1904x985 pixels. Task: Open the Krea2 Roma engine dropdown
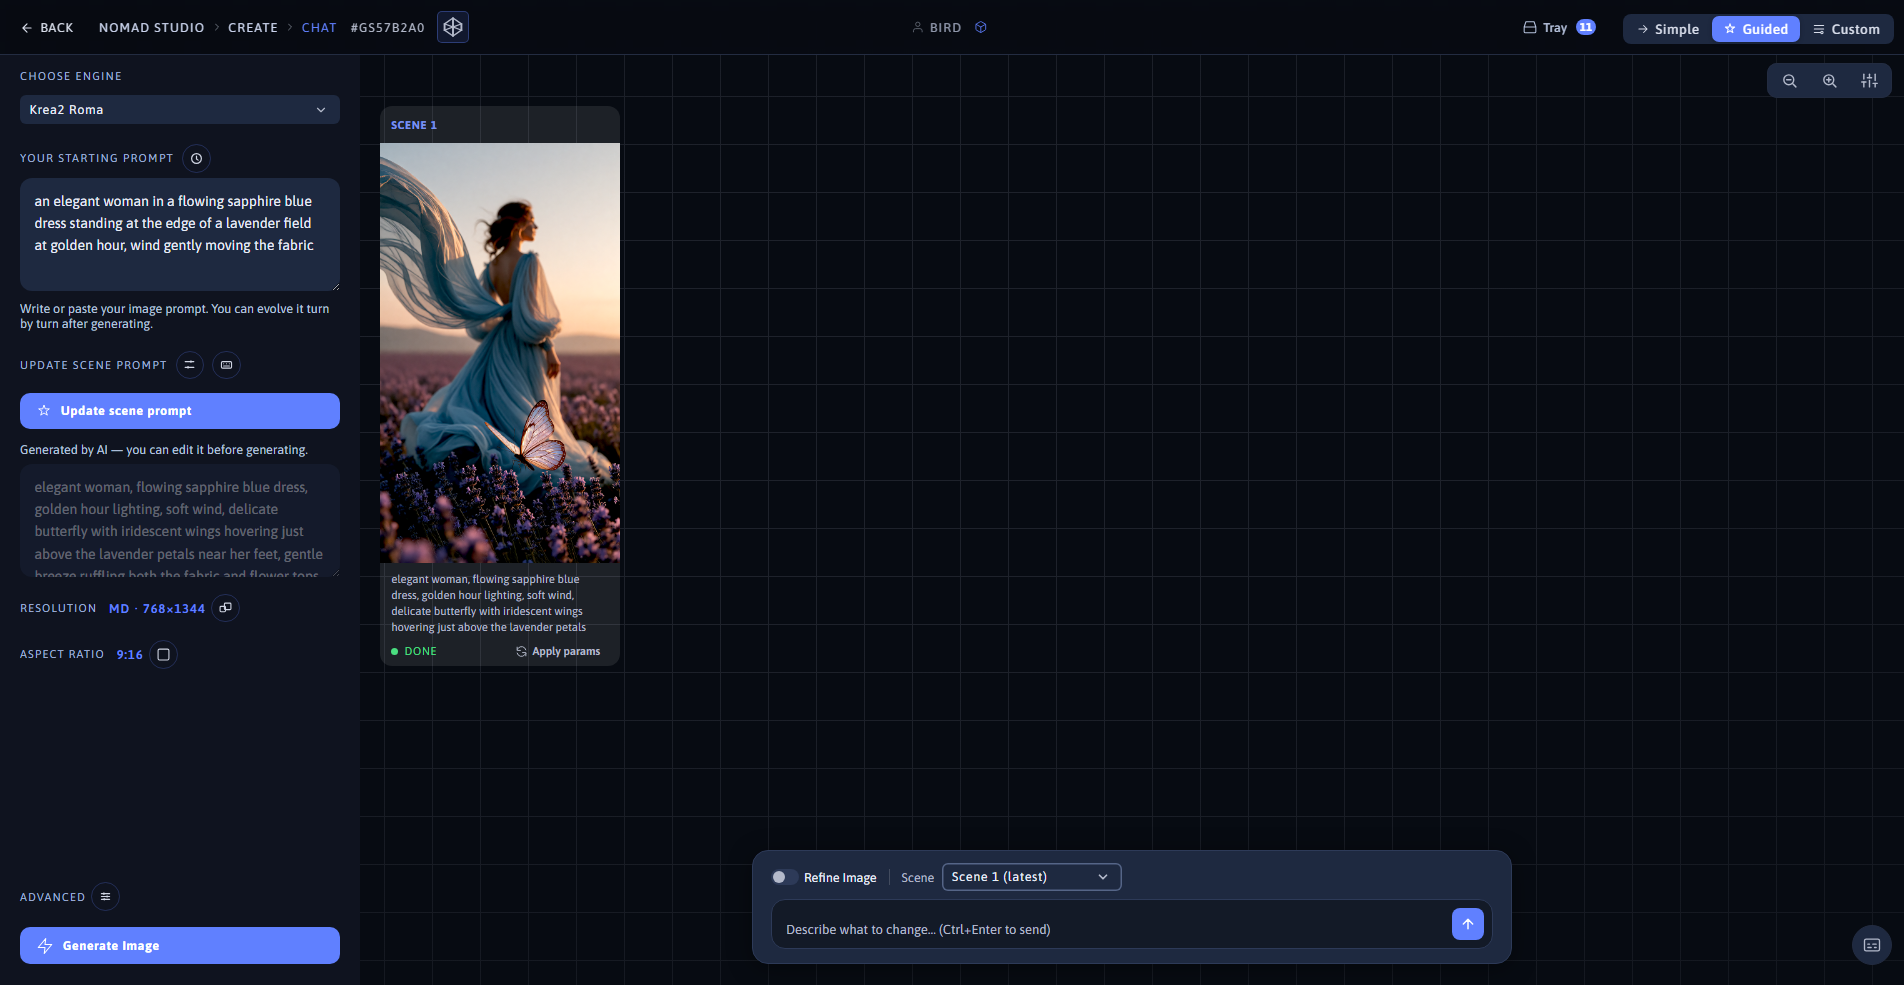(180, 110)
